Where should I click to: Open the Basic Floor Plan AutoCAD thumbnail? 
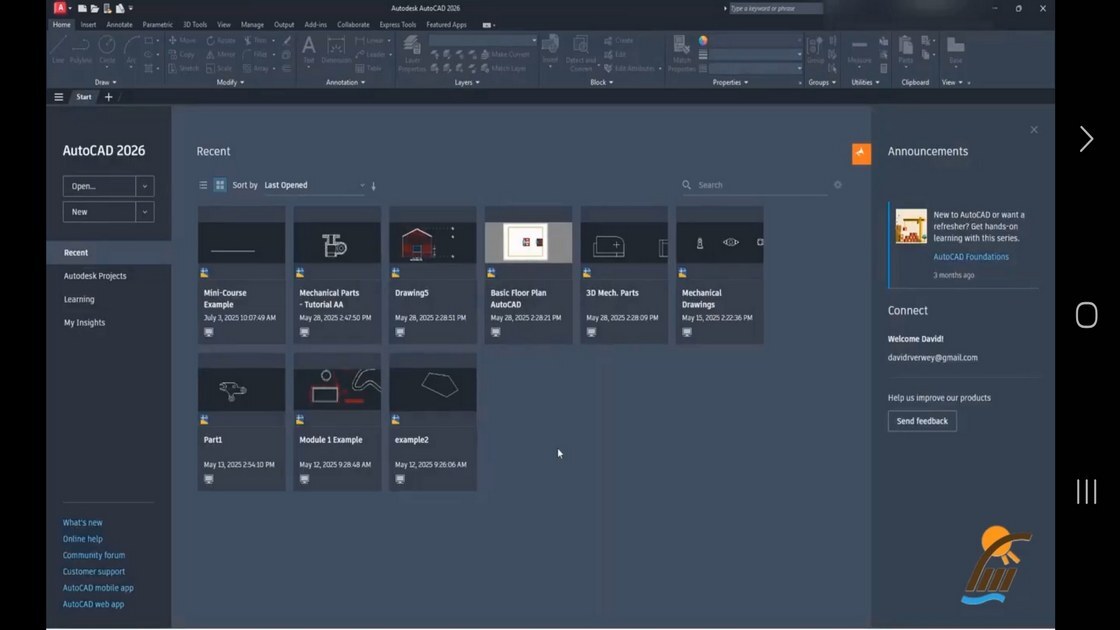click(529, 242)
